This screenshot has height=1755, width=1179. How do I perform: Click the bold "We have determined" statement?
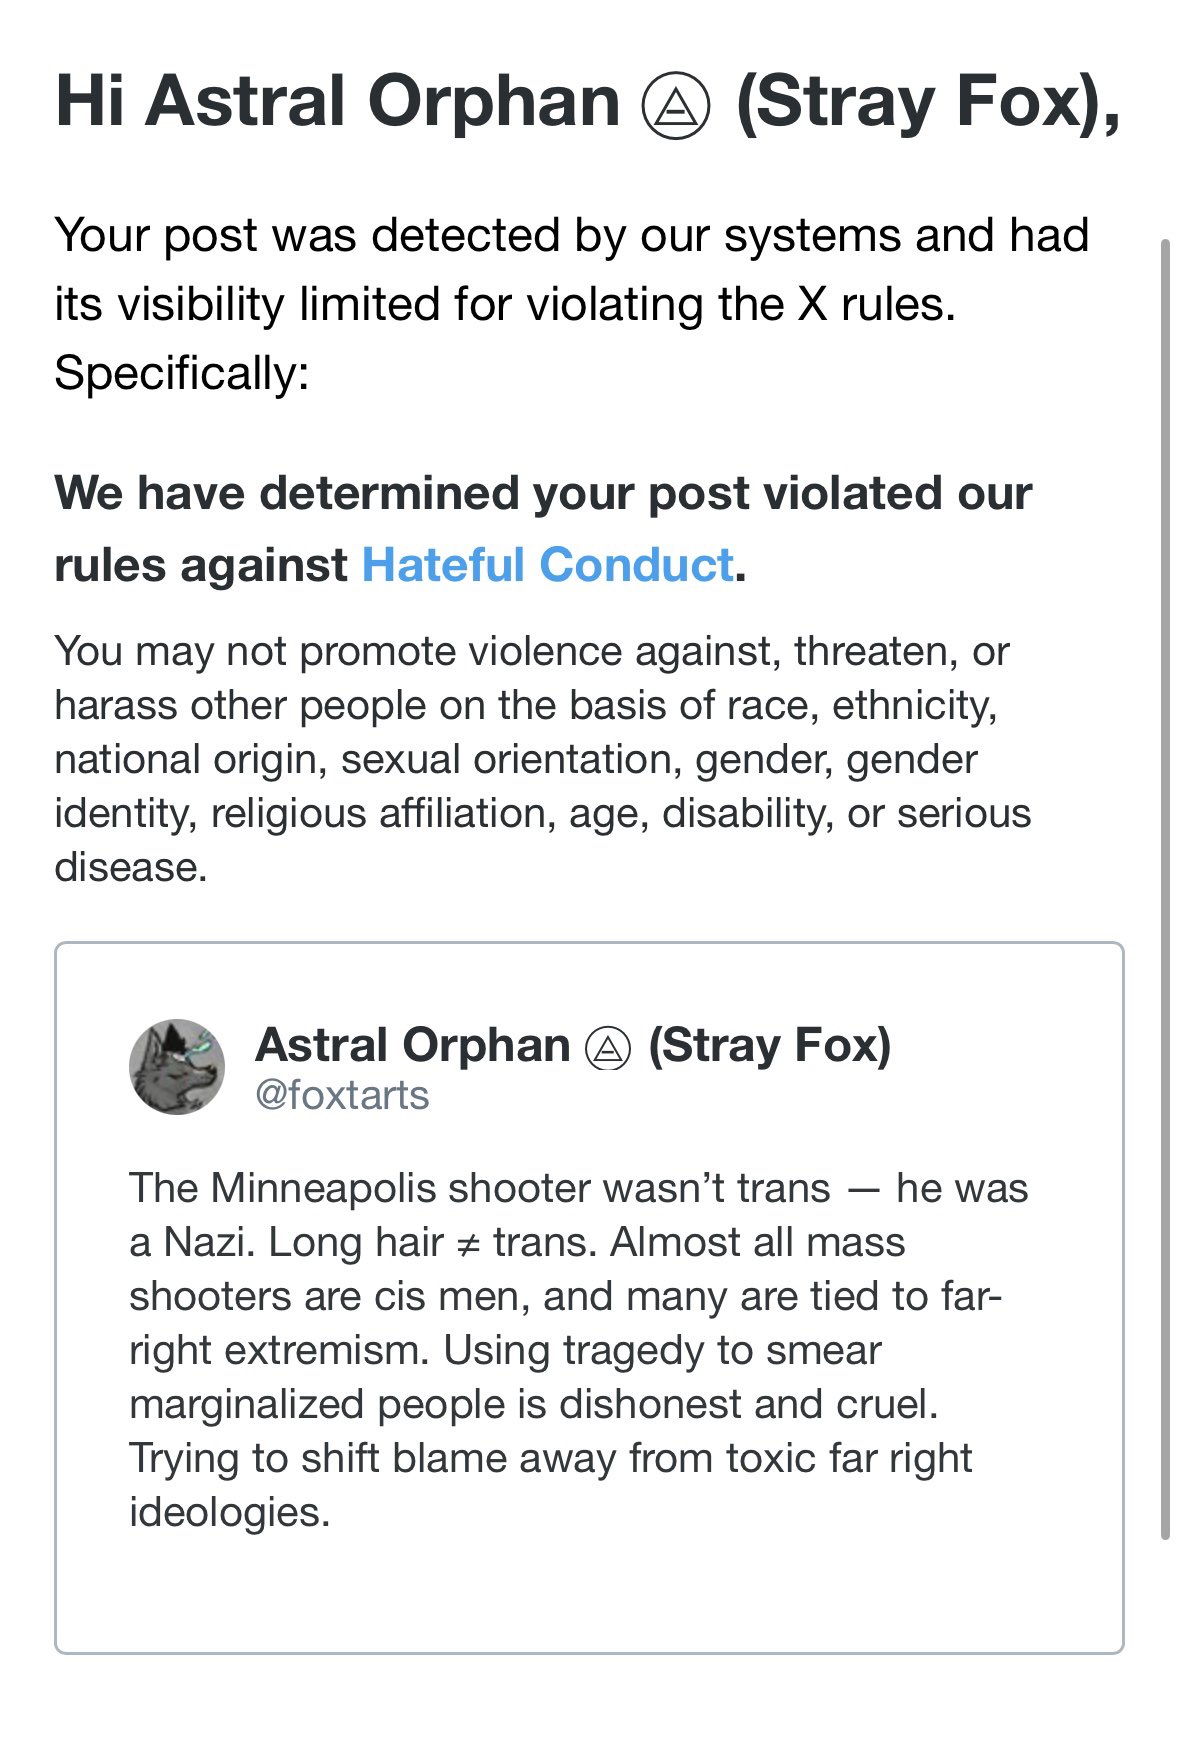[x=542, y=493]
